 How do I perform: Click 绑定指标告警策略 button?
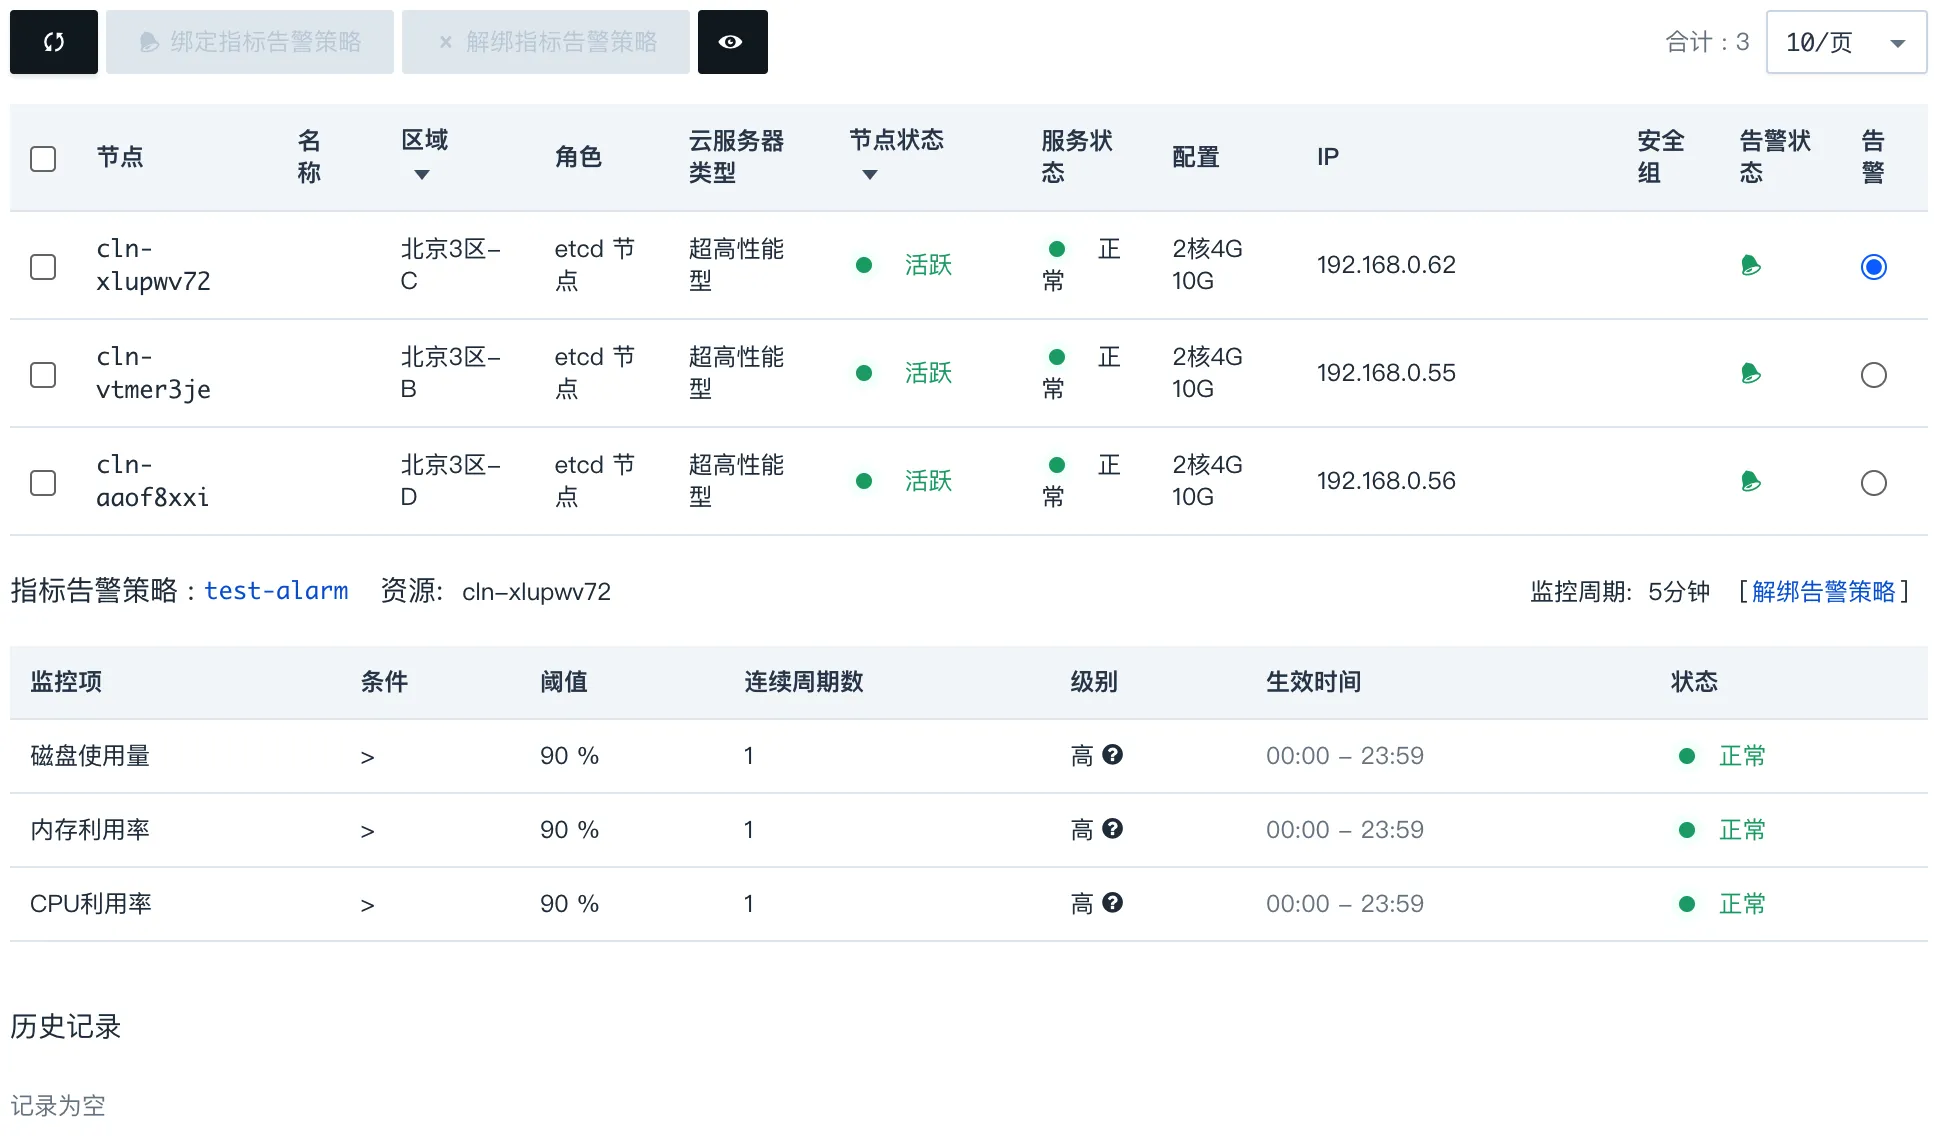pyautogui.click(x=250, y=42)
